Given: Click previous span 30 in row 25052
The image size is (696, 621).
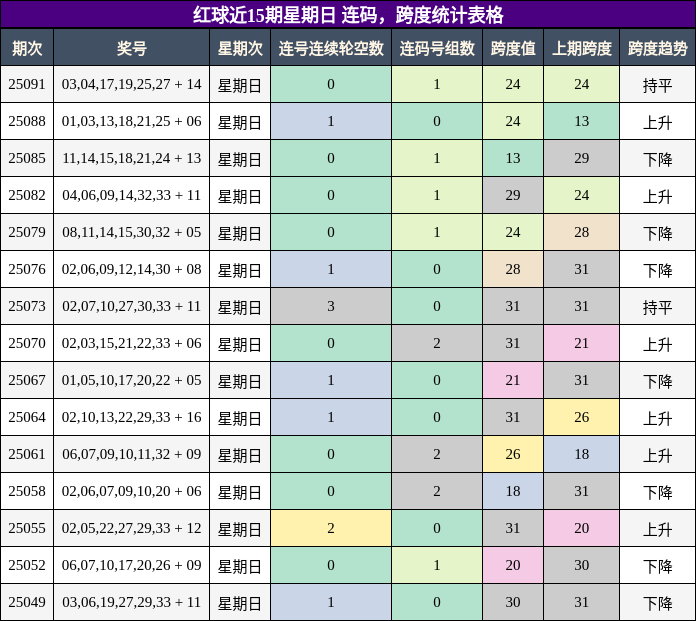Looking at the screenshot, I should 581,565.
